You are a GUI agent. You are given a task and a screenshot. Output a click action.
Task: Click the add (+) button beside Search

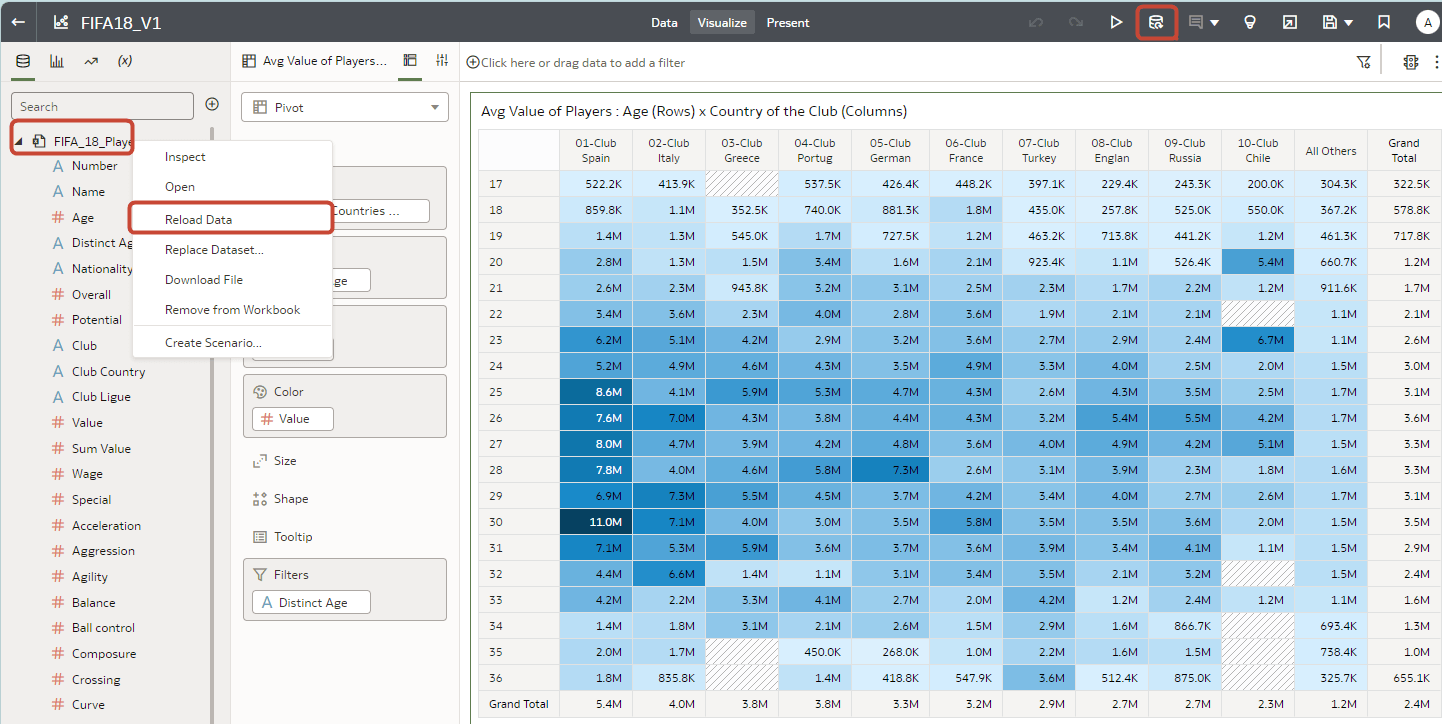click(211, 104)
